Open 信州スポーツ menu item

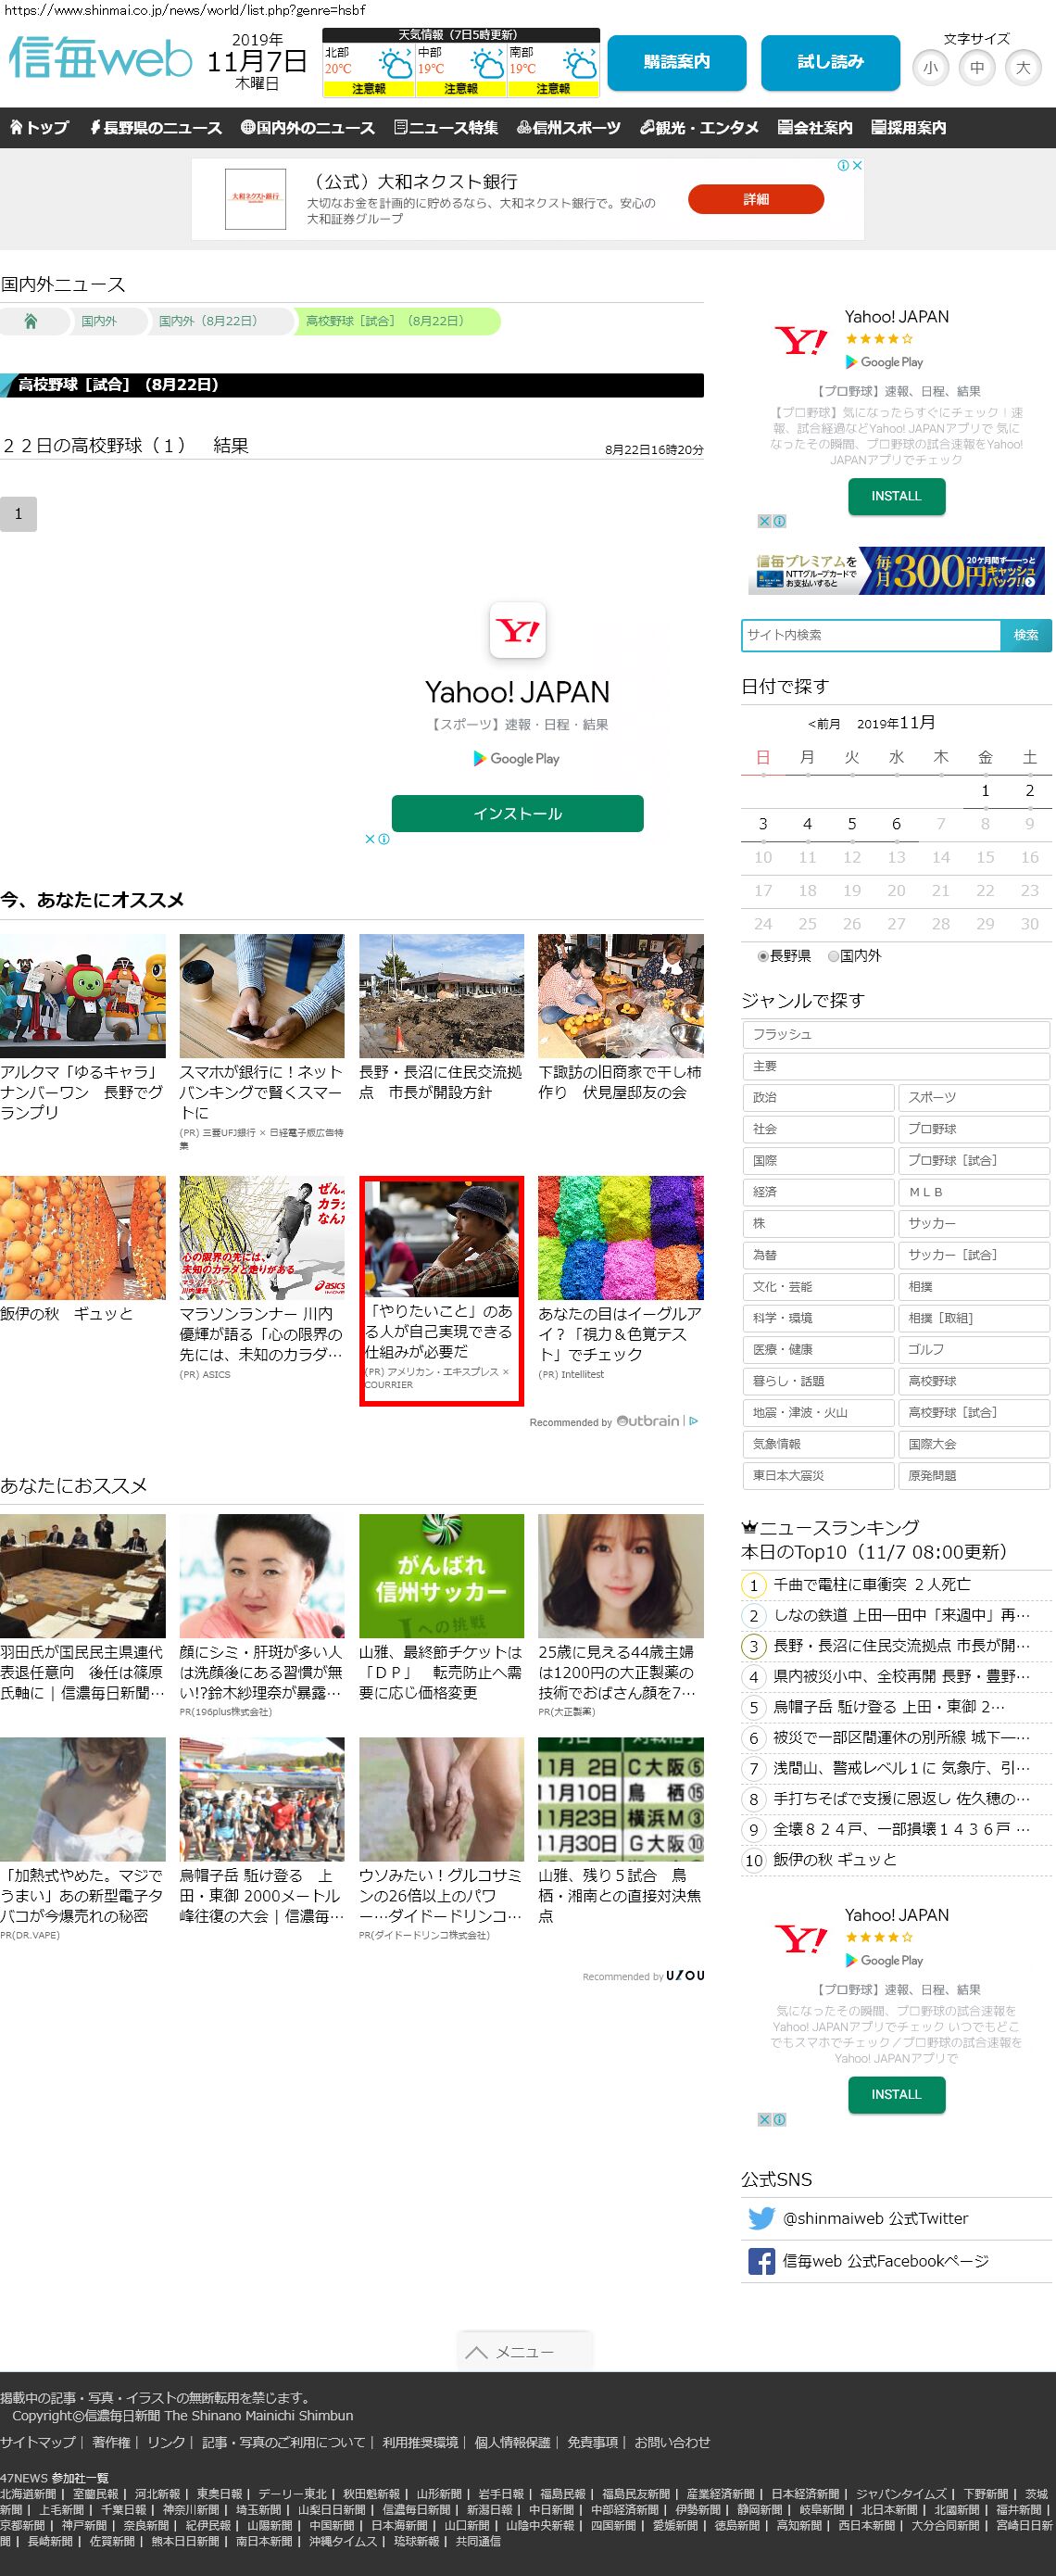(x=568, y=128)
